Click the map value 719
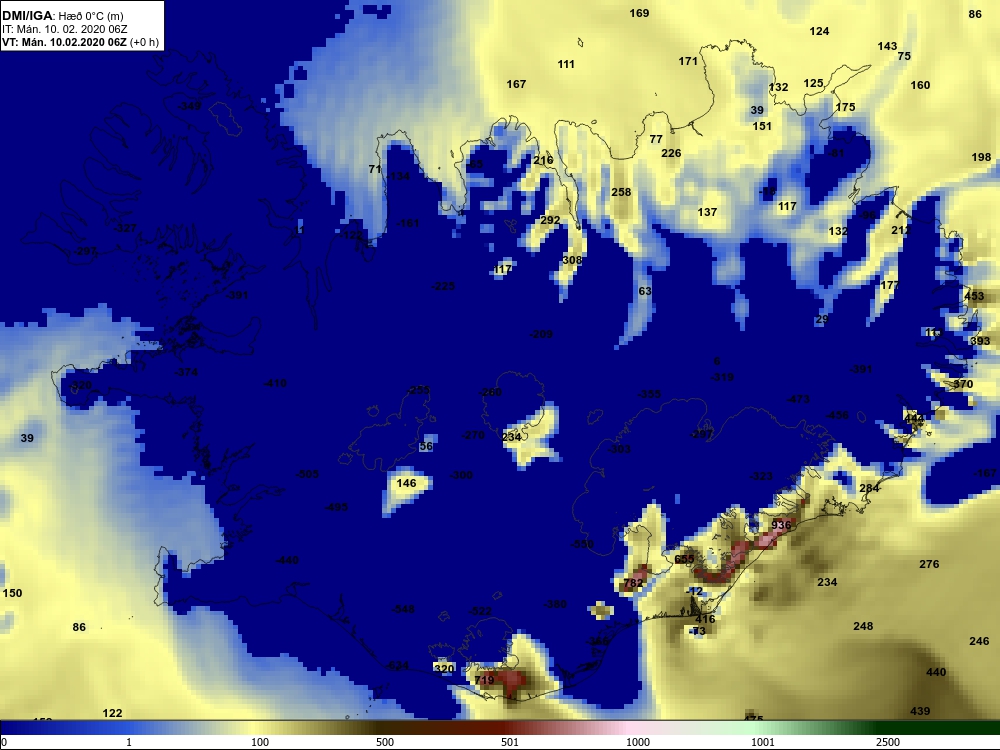 pyautogui.click(x=484, y=680)
